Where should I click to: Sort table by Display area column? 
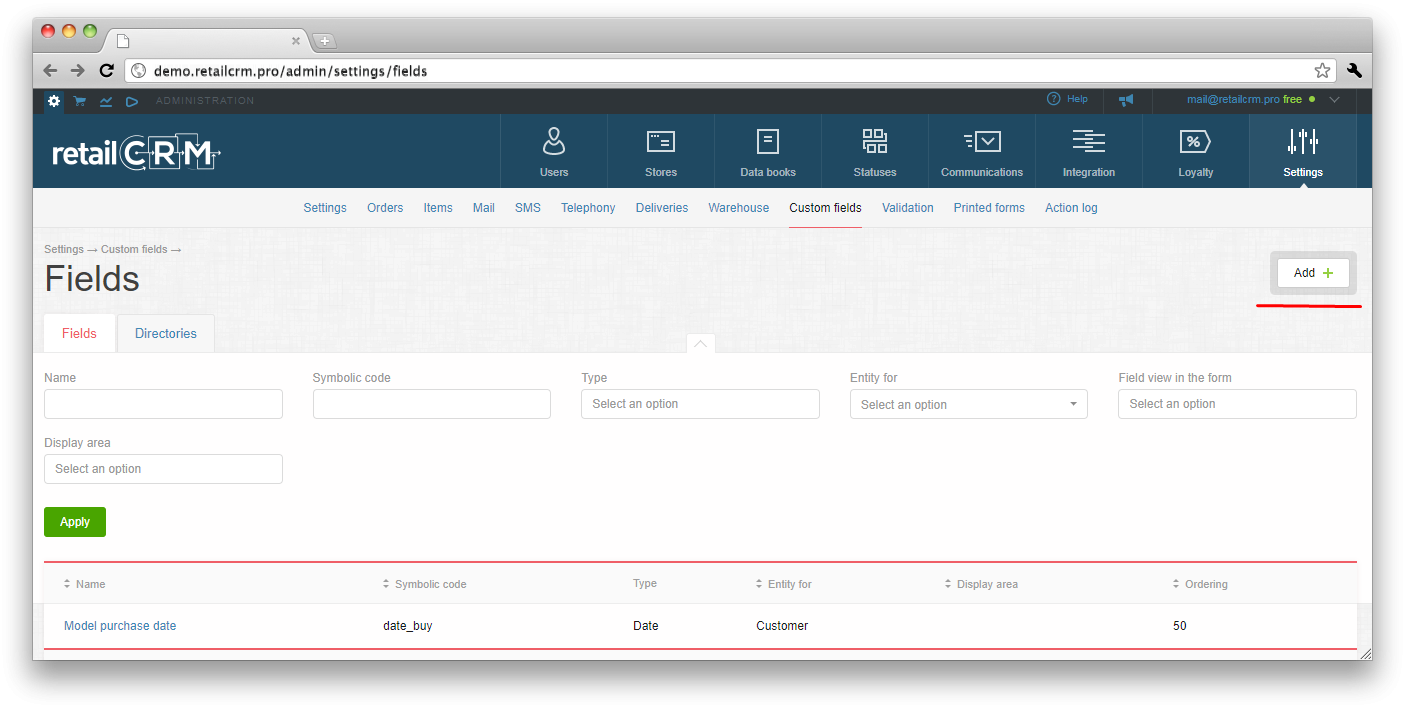pyautogui.click(x=981, y=584)
